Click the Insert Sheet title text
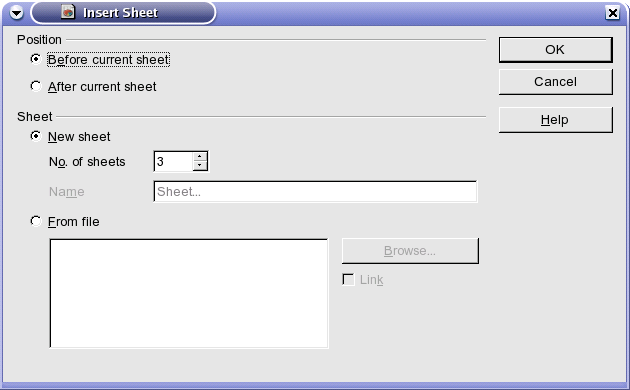 (x=120, y=13)
